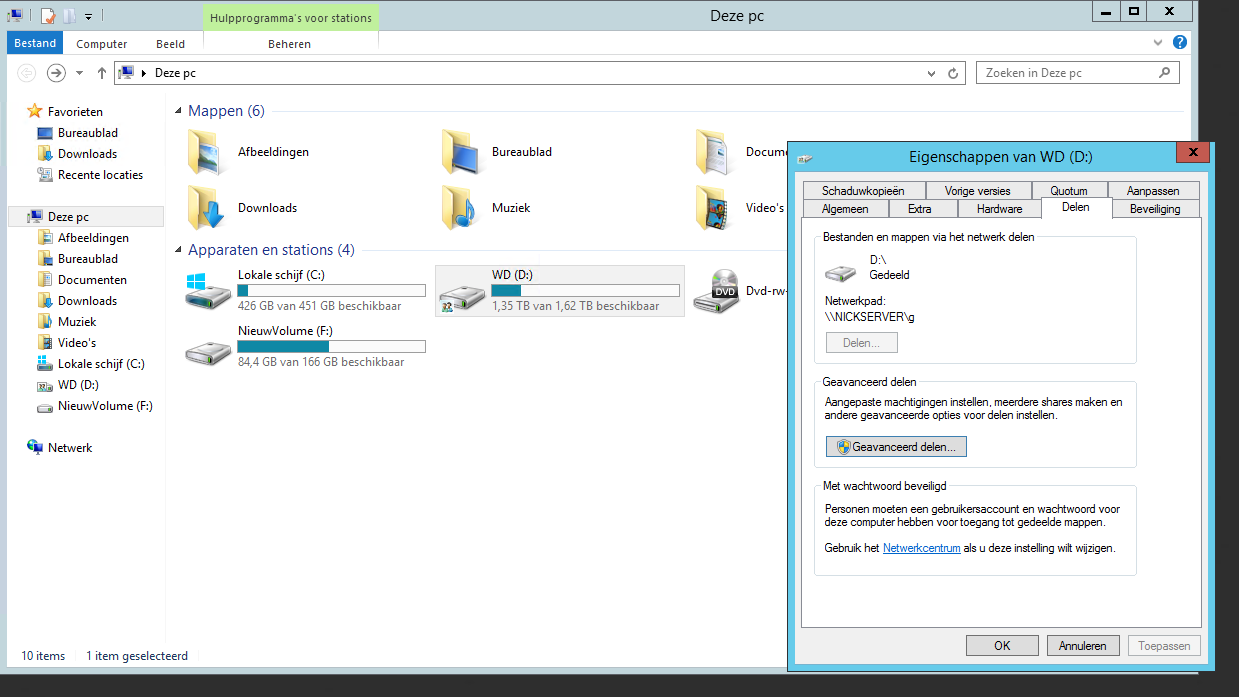Click the Afbeeldingen folder icon
The height and width of the screenshot is (697, 1239).
208,152
